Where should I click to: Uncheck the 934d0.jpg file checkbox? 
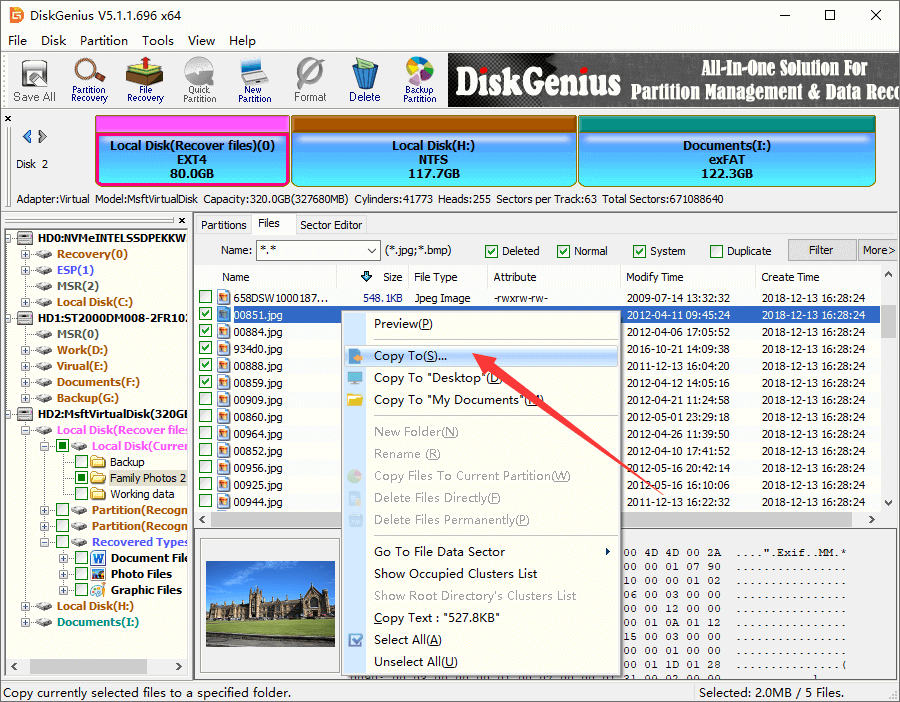(205, 348)
